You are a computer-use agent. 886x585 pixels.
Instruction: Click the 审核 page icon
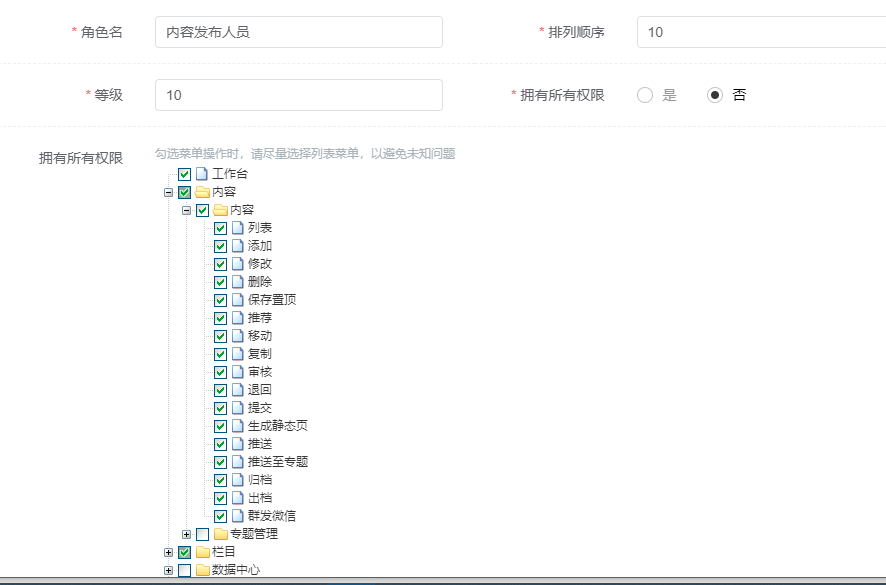coord(237,372)
